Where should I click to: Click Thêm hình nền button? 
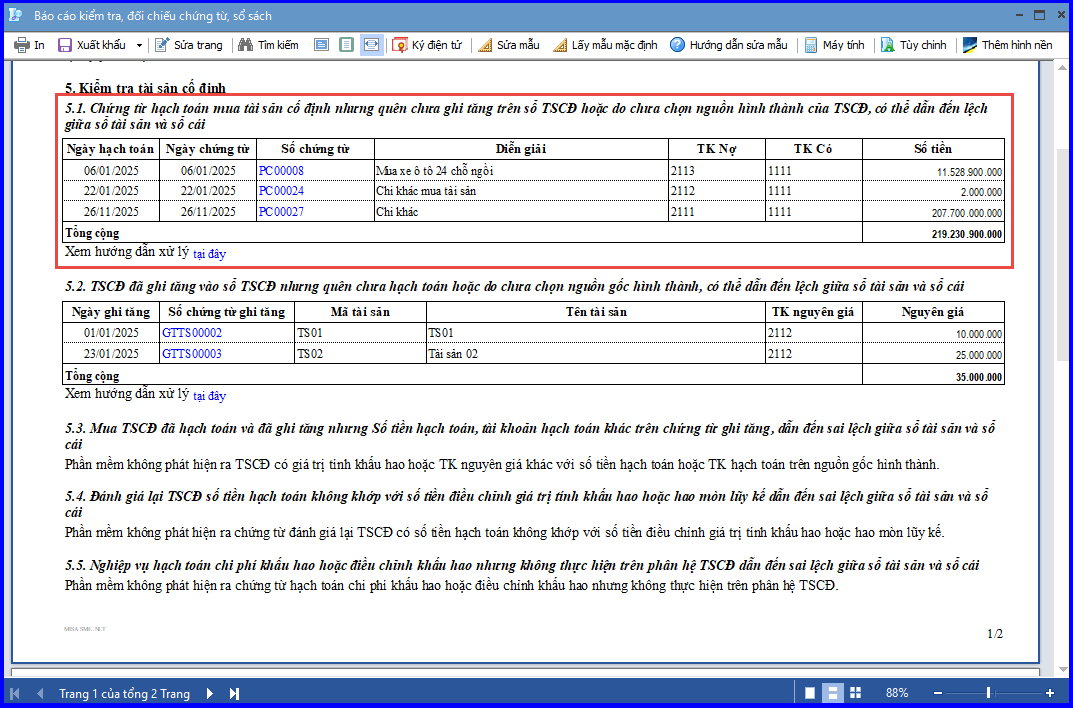click(x=1007, y=45)
